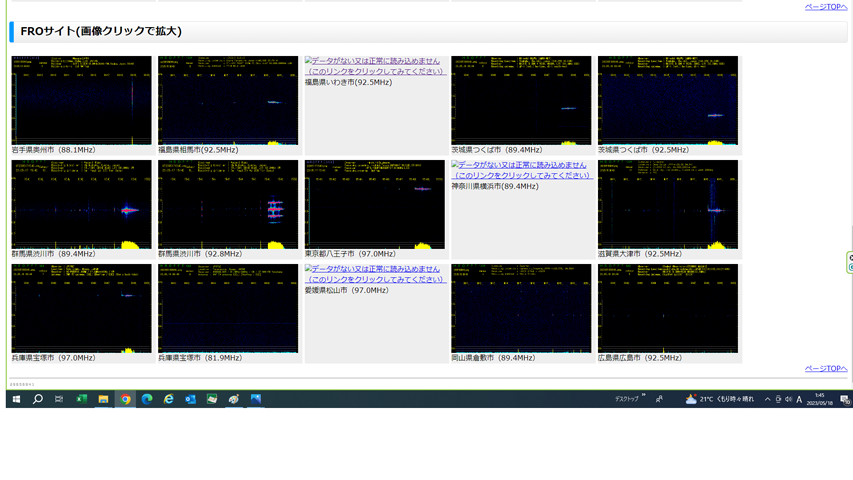Open the Photos app from the taskbar

click(256, 399)
